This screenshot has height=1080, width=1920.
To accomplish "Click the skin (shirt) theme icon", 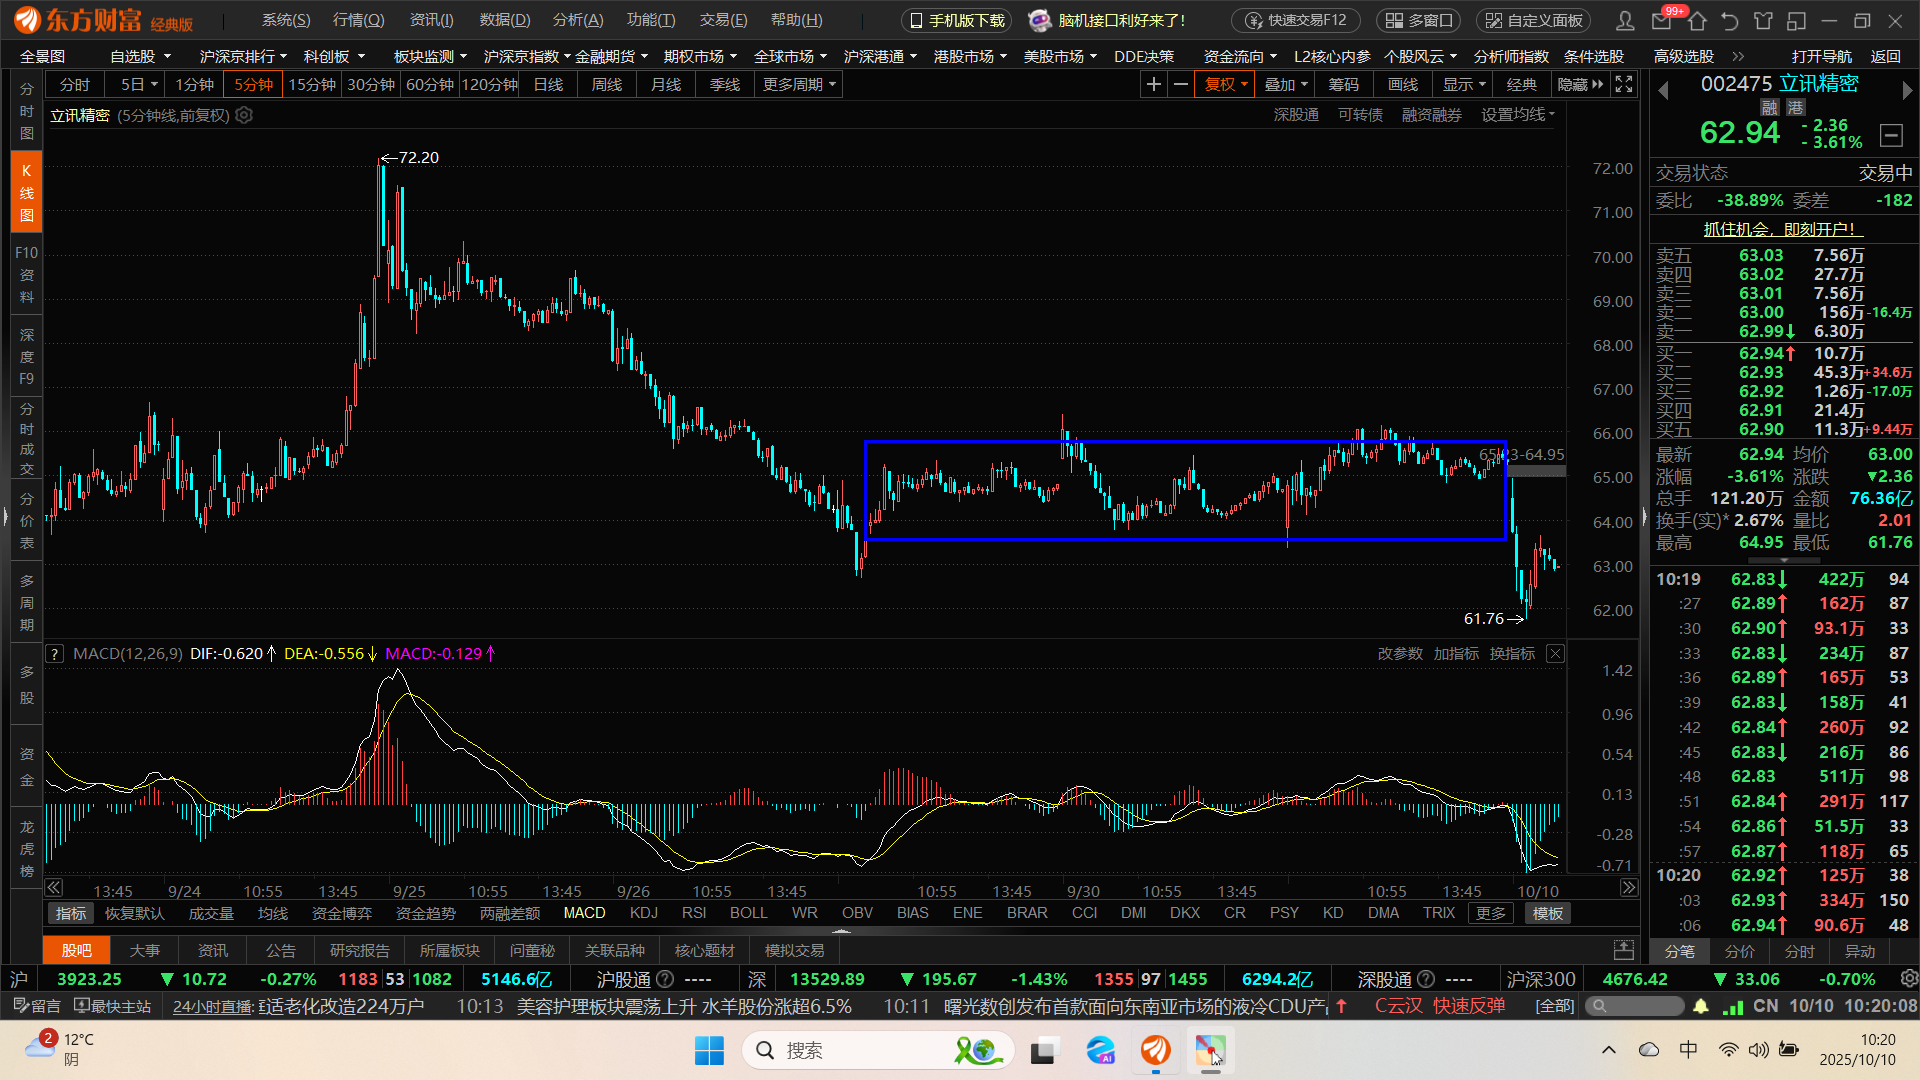I will tap(1763, 20).
